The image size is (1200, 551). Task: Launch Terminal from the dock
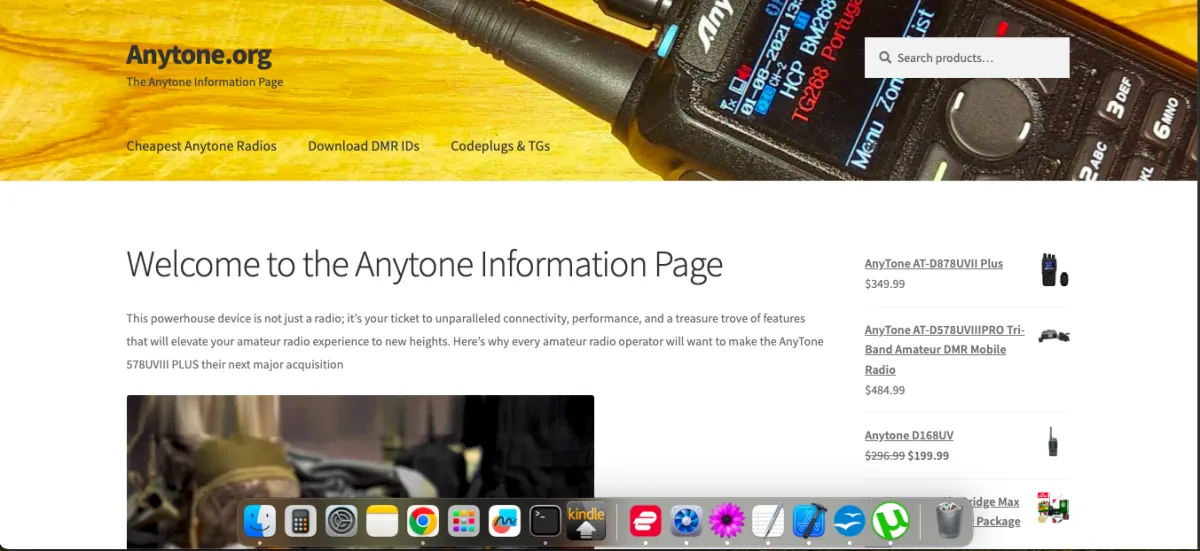pyautogui.click(x=545, y=521)
